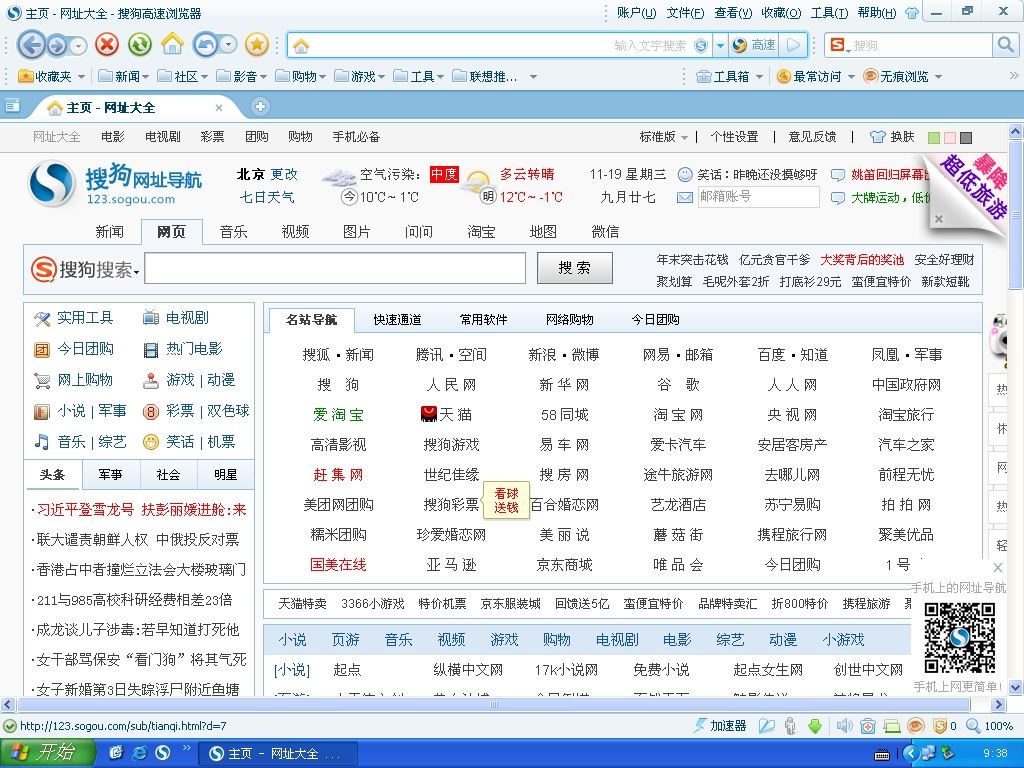Screen dimensions: 1024x768
Task: Expand the dropdown next to the undo-tab button
Action: click(x=228, y=45)
